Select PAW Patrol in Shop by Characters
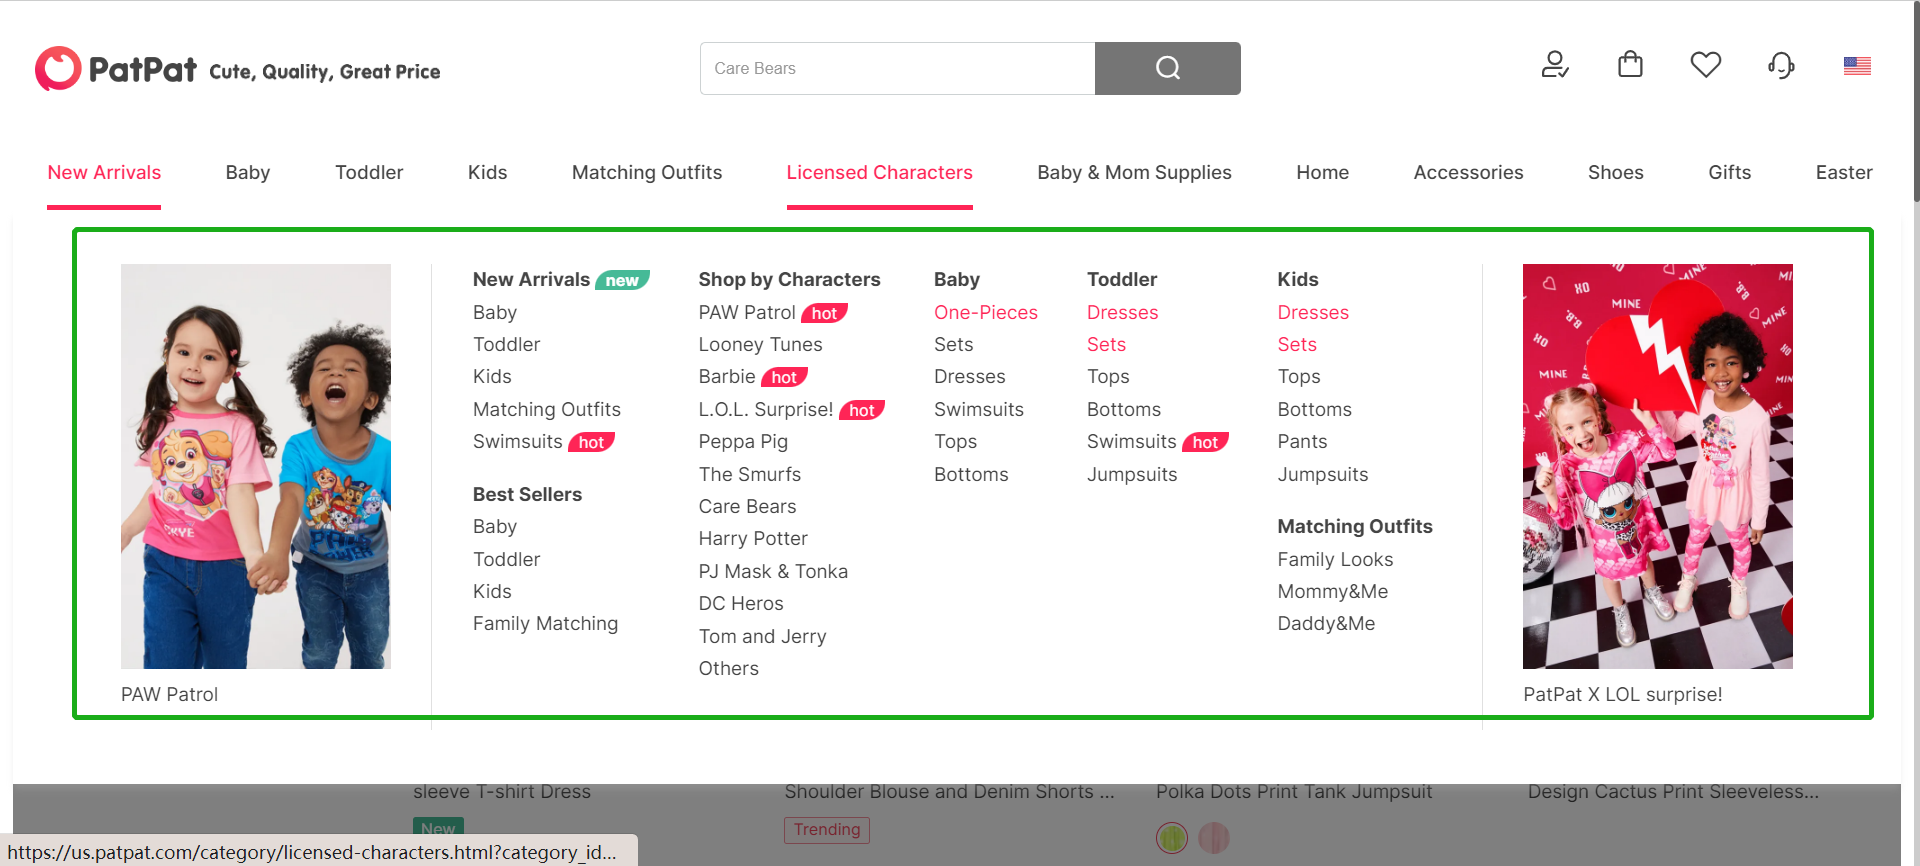The height and width of the screenshot is (866, 1920). click(x=747, y=312)
